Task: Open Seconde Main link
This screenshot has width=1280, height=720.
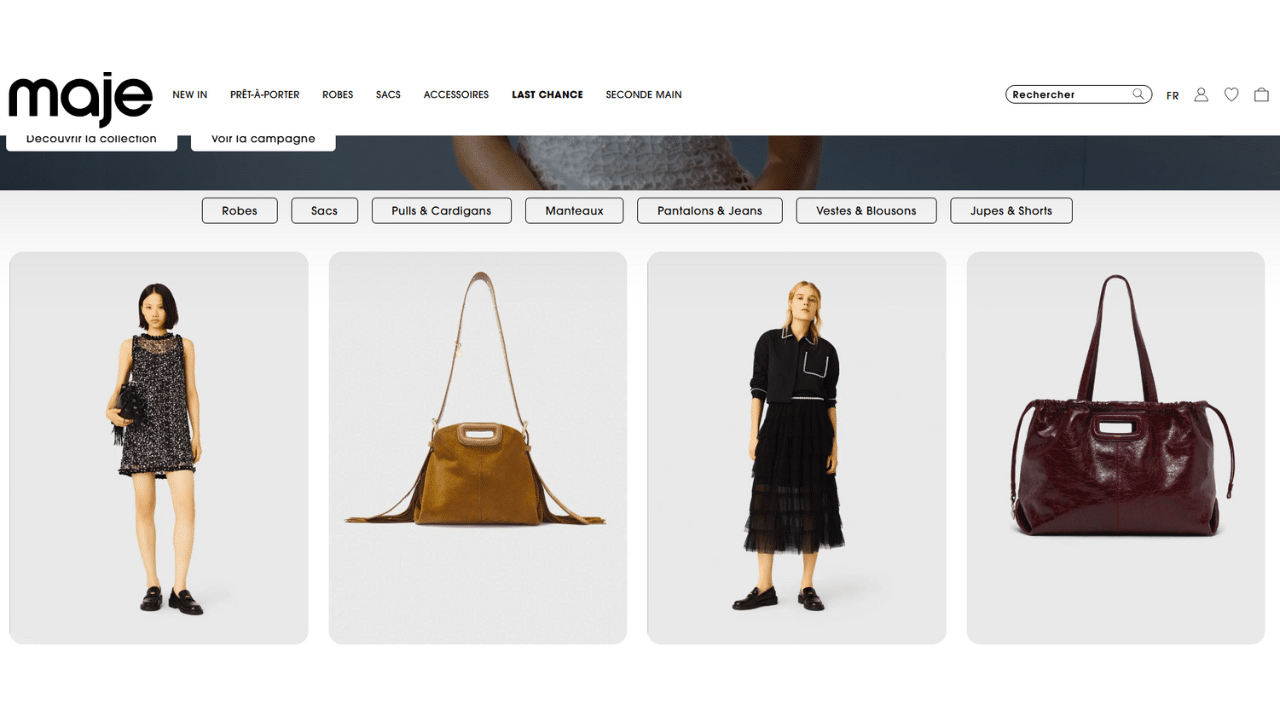Action: tap(643, 95)
